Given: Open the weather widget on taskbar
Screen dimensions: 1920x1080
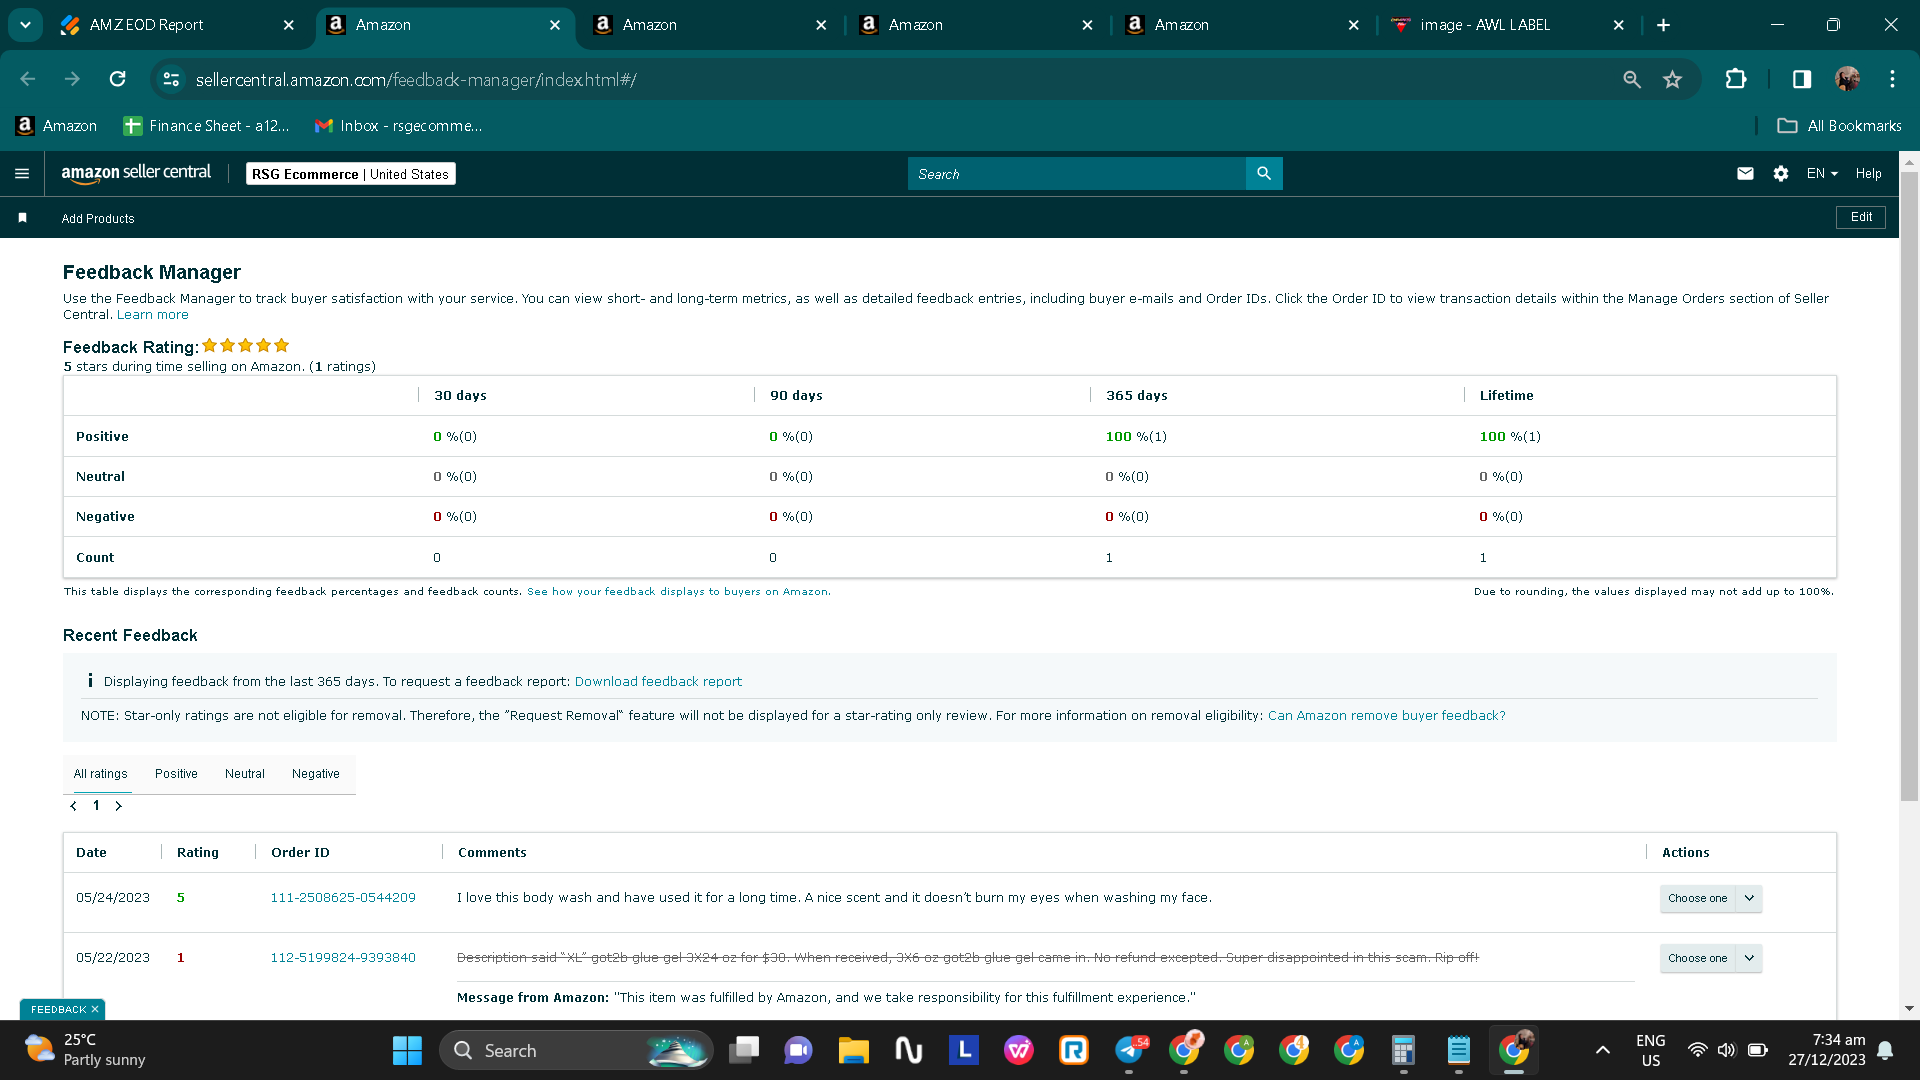Looking at the screenshot, I should coord(84,1050).
